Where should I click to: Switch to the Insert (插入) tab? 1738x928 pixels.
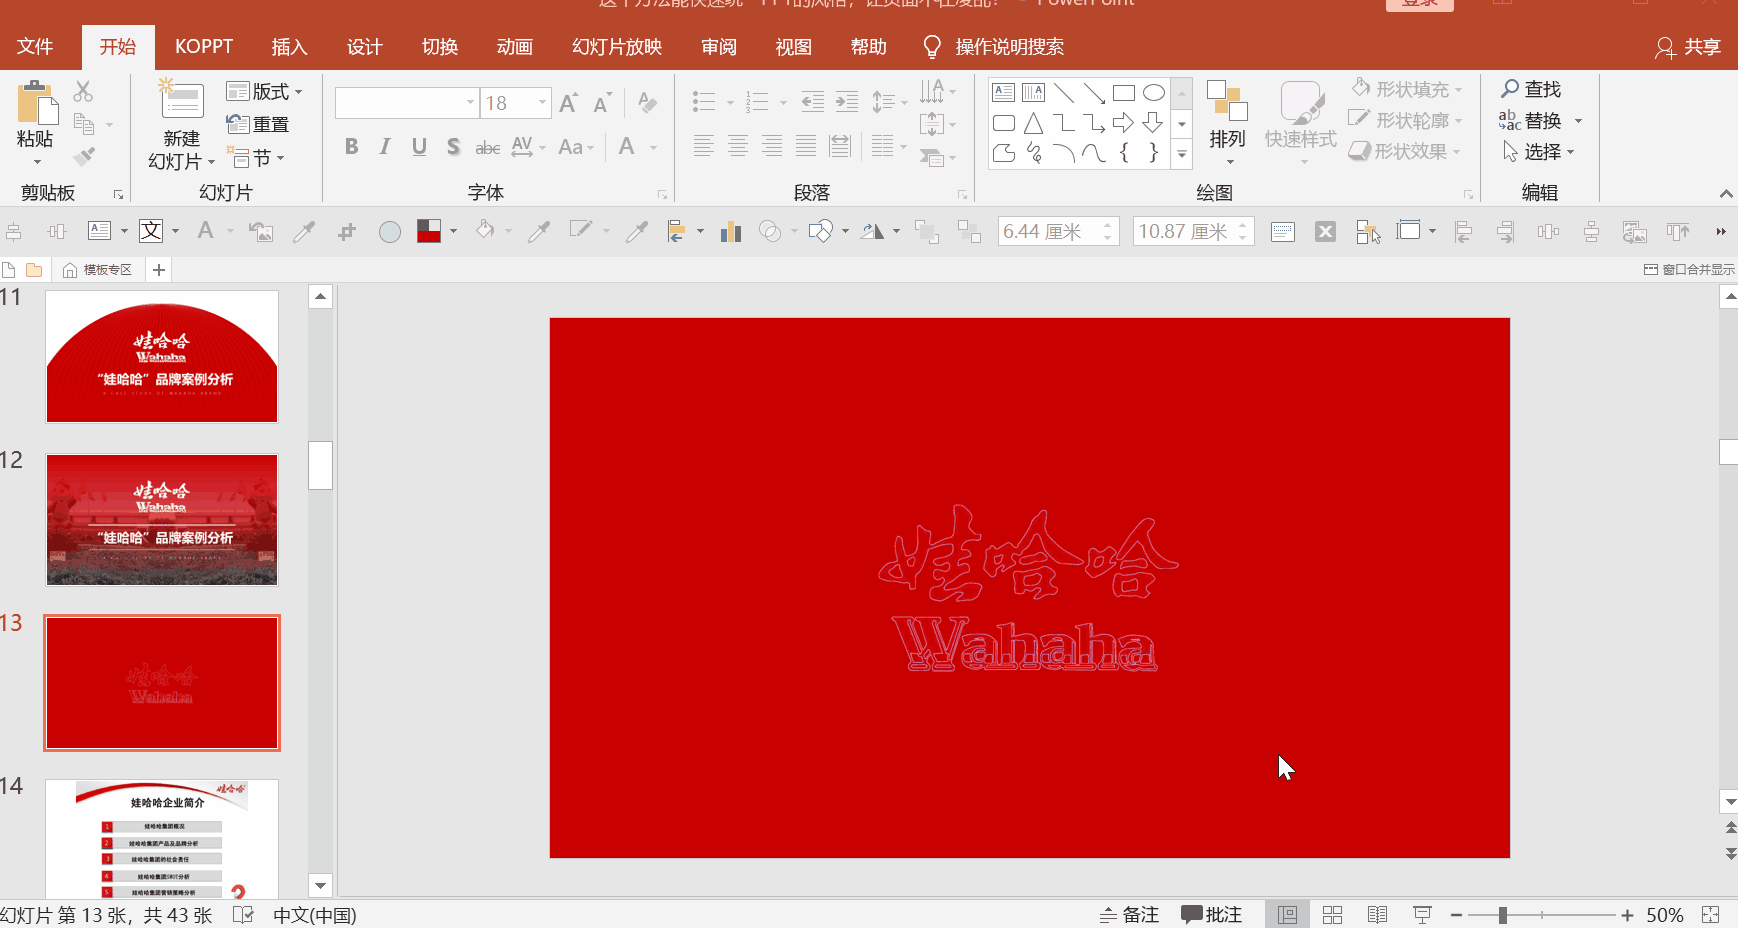tap(289, 47)
